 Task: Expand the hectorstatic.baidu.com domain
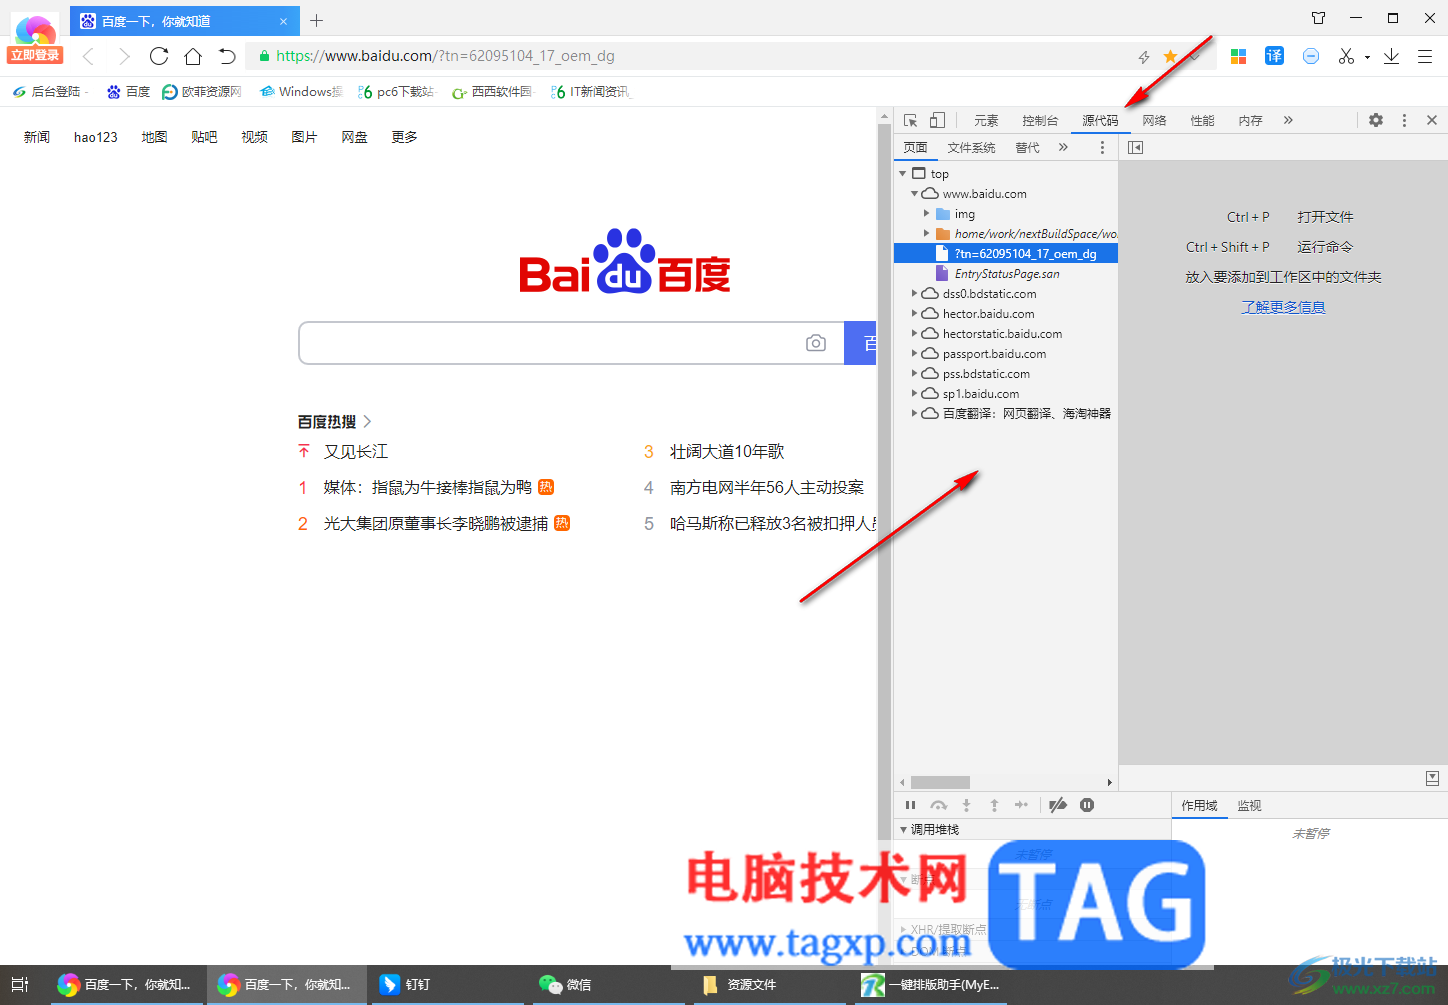click(914, 334)
